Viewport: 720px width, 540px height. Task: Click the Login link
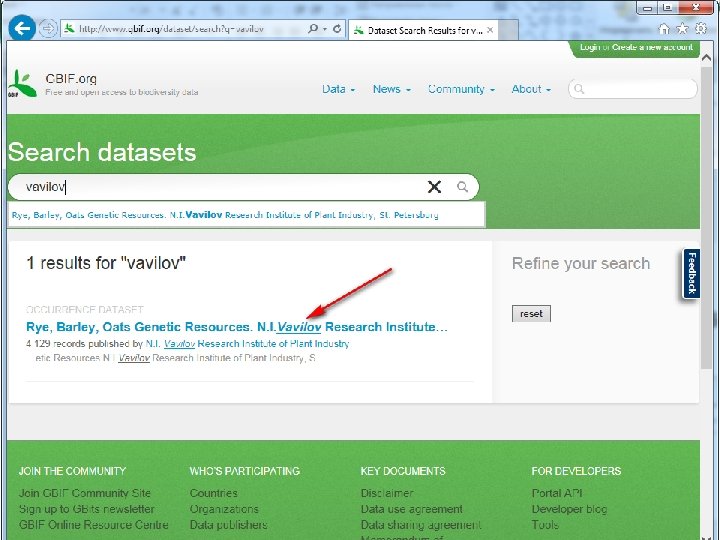[590, 47]
